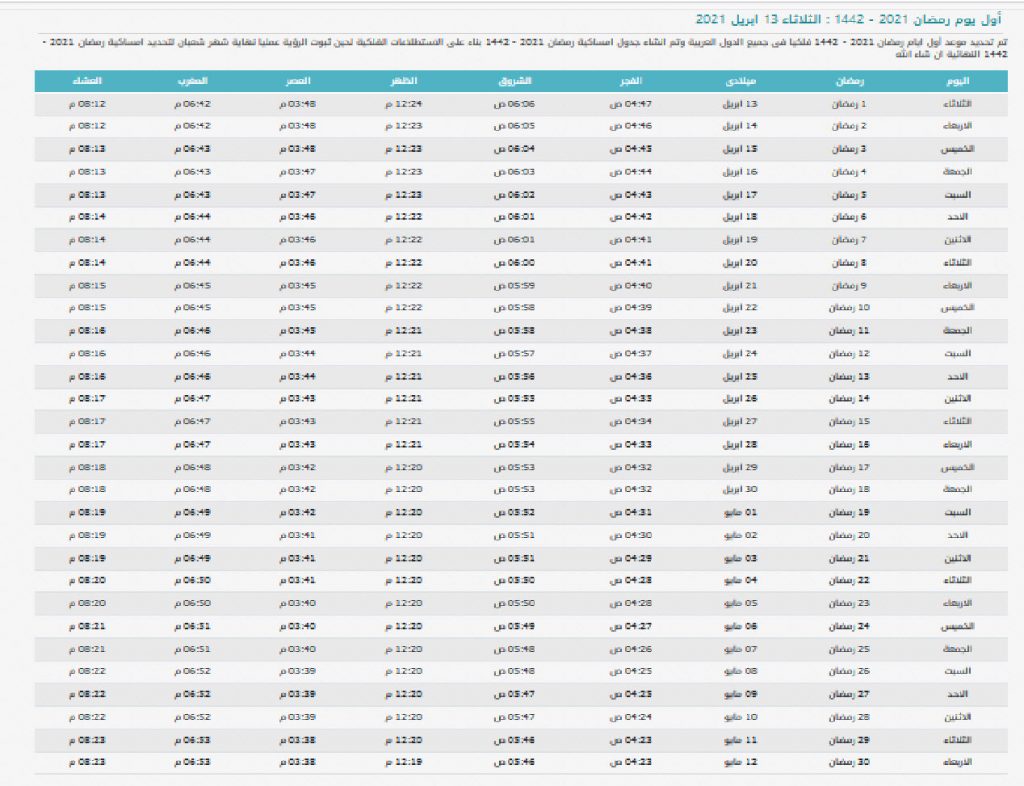
Task: Click the Fajr time '04:31 ص'
Action: (631, 512)
